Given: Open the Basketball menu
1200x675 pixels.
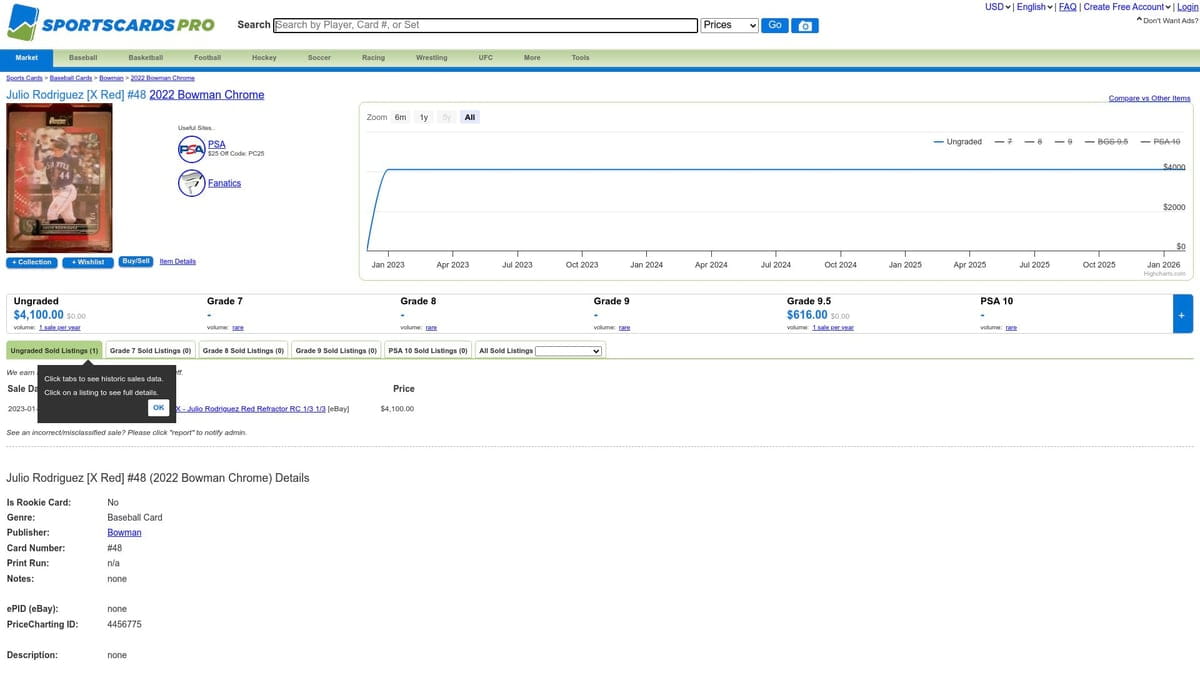Looking at the screenshot, I should click(146, 58).
